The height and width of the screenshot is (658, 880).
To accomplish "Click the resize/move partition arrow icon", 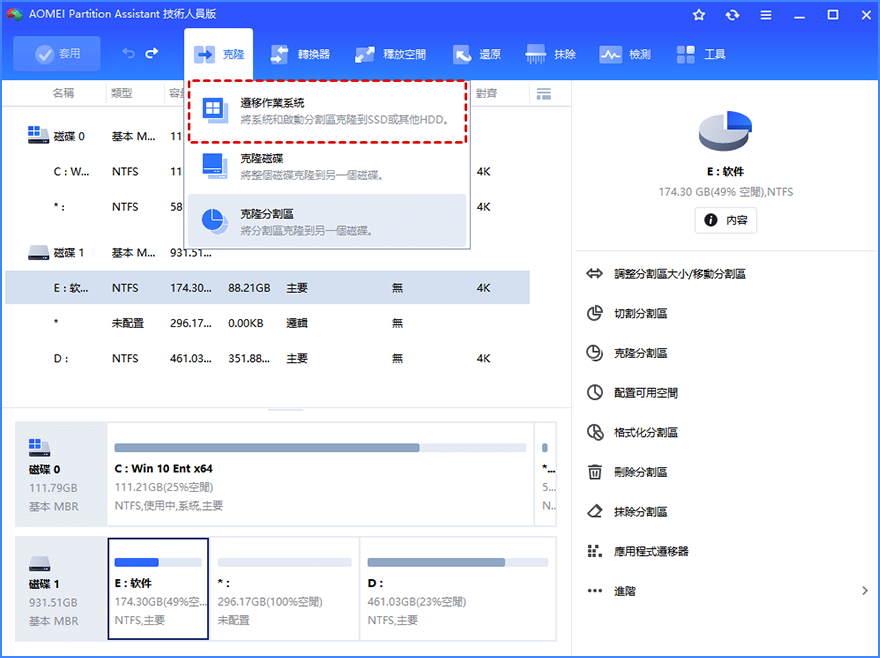I will [x=594, y=273].
